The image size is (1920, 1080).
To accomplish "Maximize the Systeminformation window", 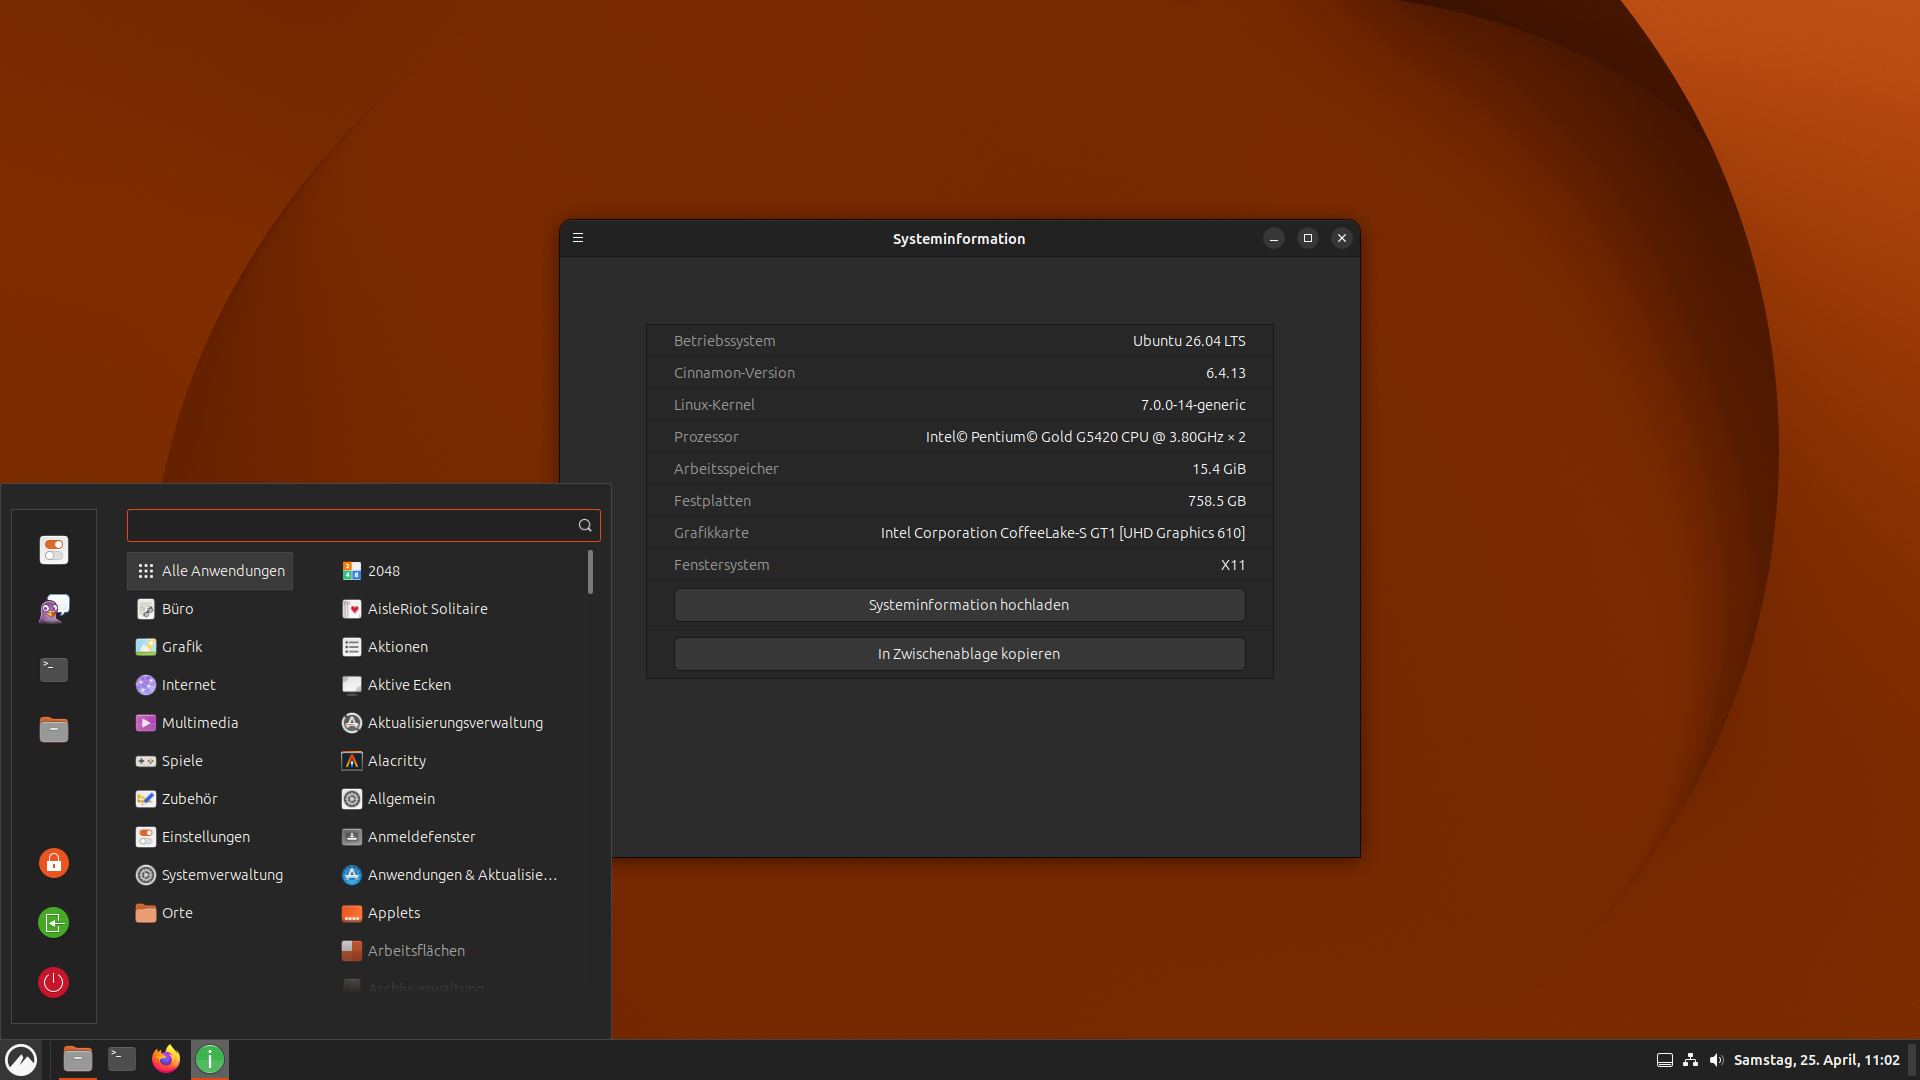I will click(1308, 238).
